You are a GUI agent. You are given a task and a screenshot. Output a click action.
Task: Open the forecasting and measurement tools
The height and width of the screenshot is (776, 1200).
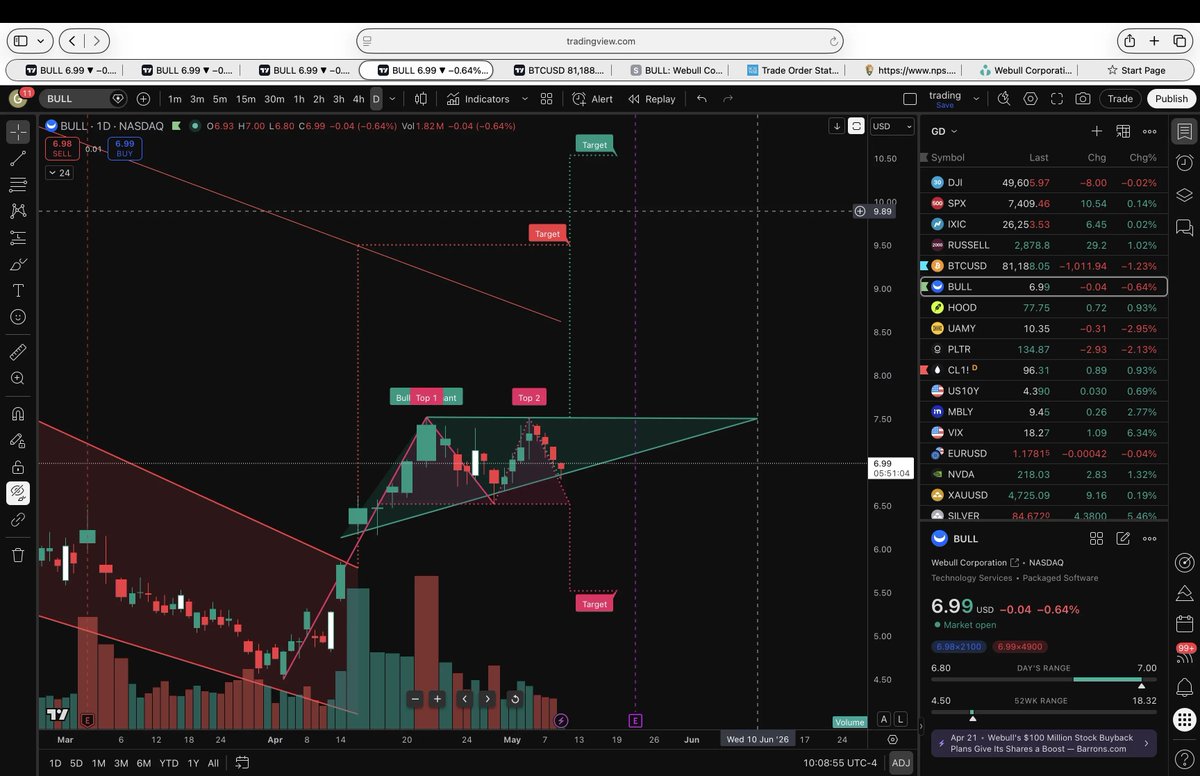(x=18, y=238)
